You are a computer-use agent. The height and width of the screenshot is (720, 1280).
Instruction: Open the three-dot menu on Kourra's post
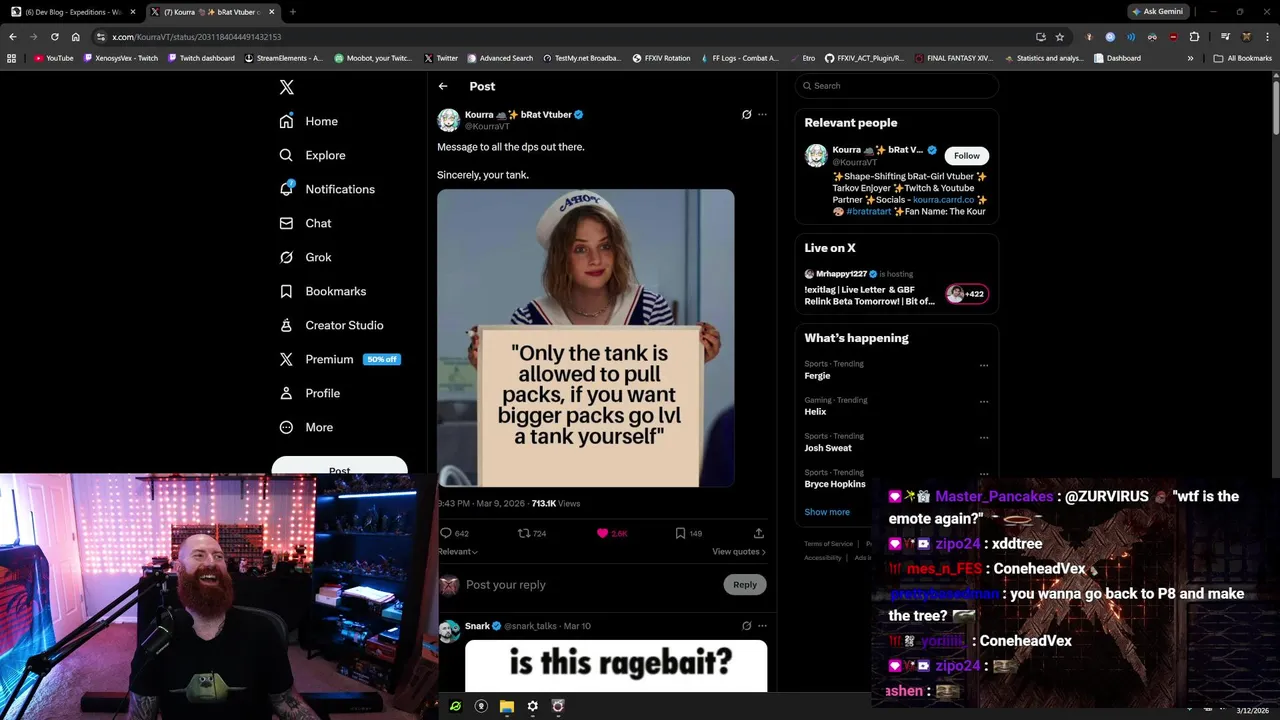pyautogui.click(x=762, y=114)
